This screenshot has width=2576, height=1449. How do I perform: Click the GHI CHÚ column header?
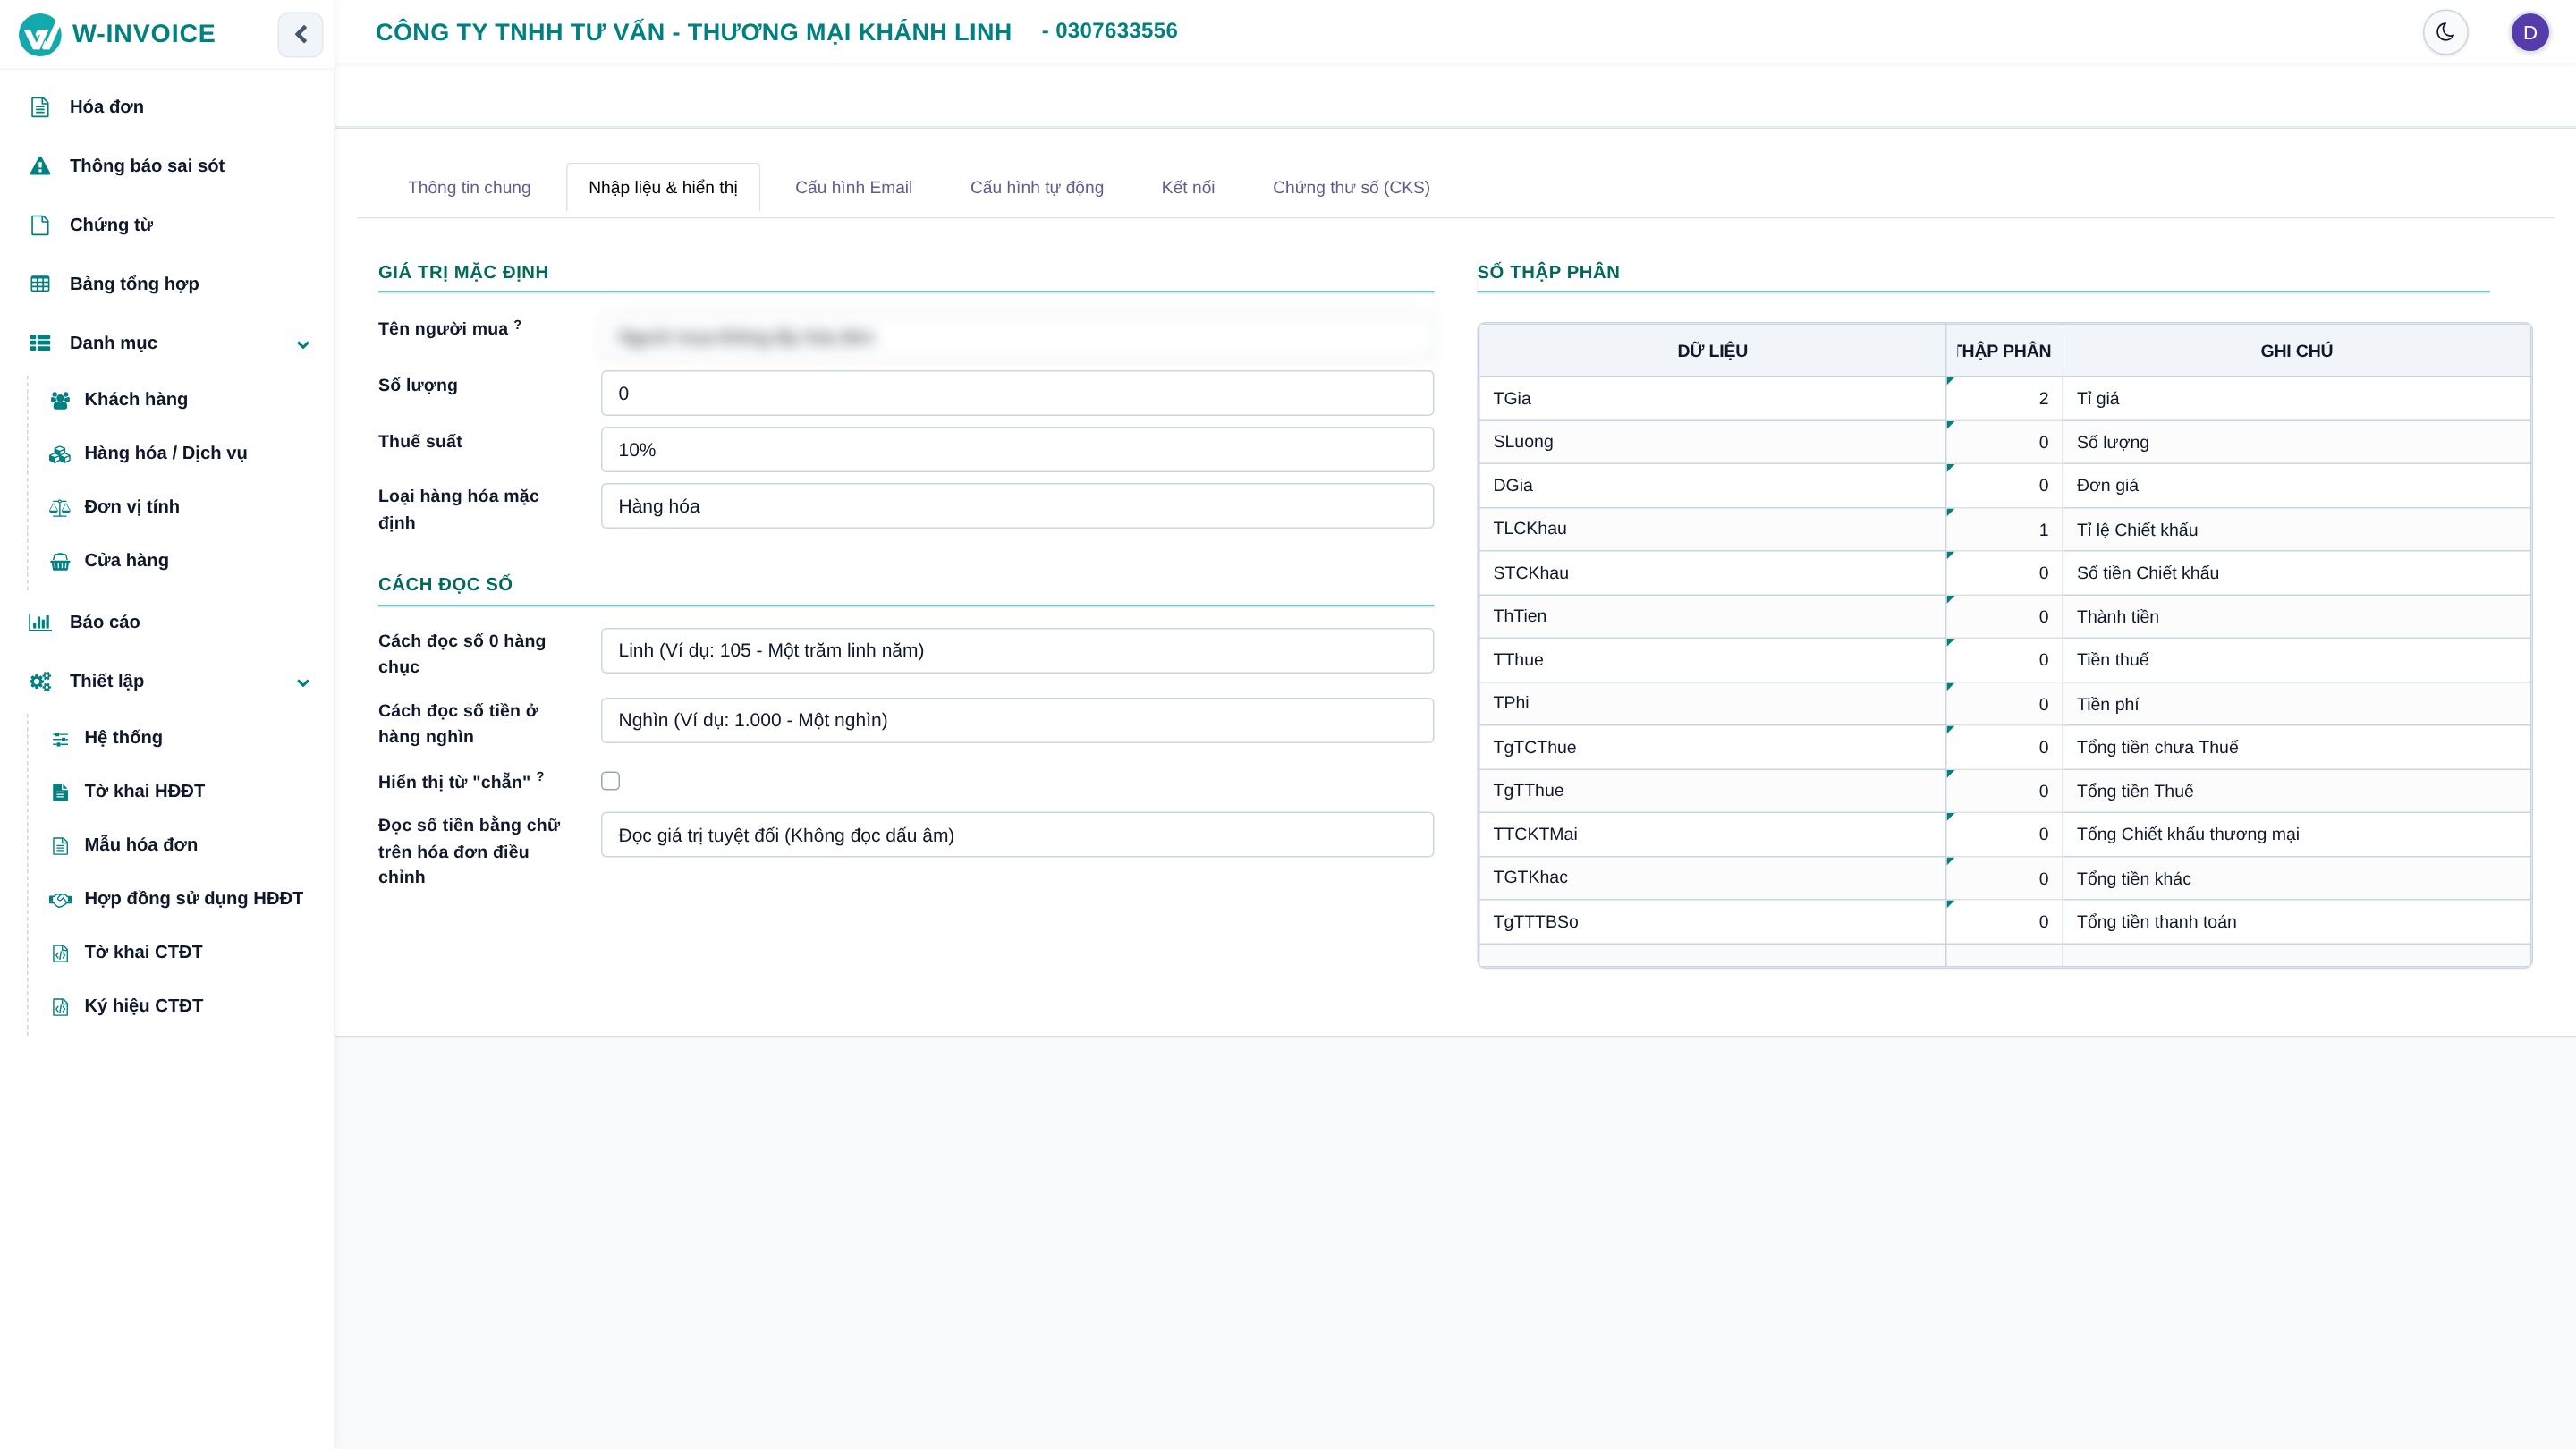pos(2296,351)
